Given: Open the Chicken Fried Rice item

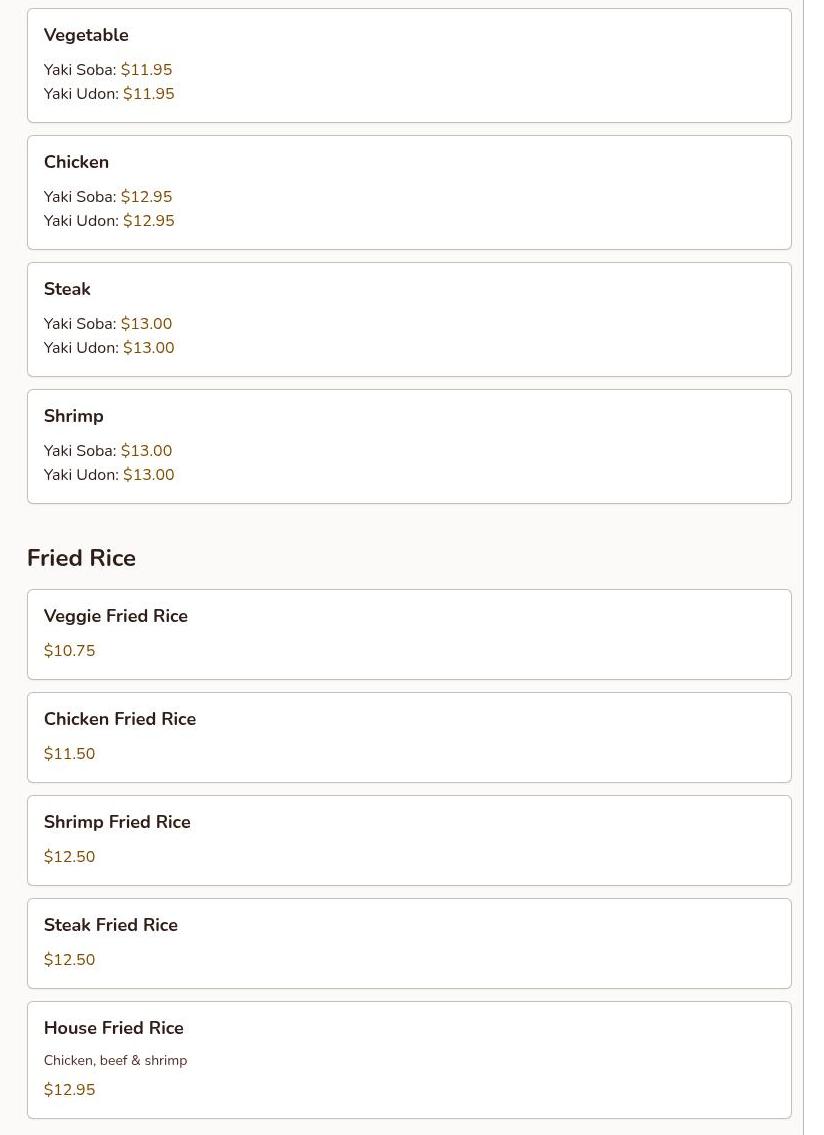Looking at the screenshot, I should (x=409, y=737).
